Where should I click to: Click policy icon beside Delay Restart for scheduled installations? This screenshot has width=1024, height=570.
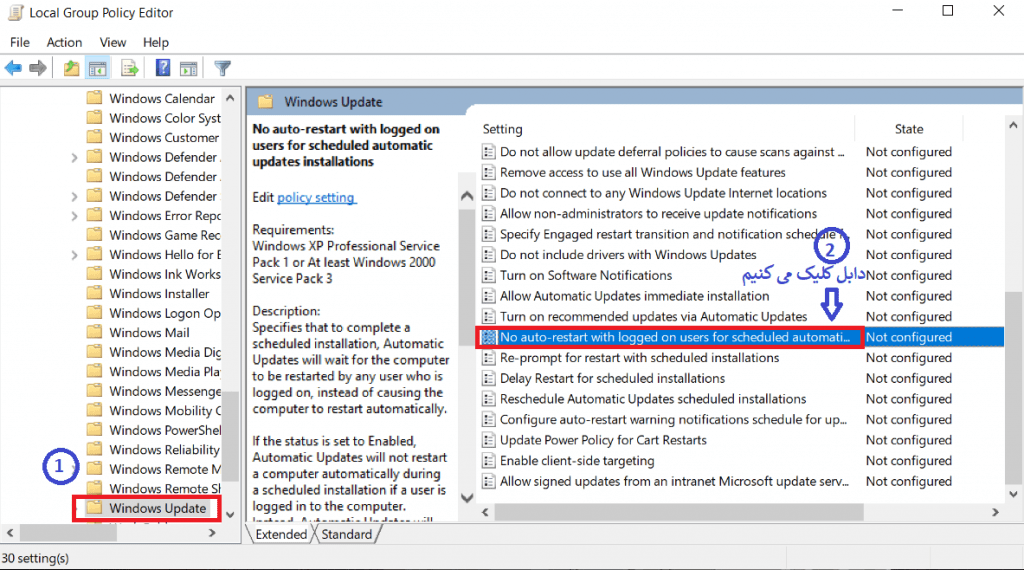point(488,379)
